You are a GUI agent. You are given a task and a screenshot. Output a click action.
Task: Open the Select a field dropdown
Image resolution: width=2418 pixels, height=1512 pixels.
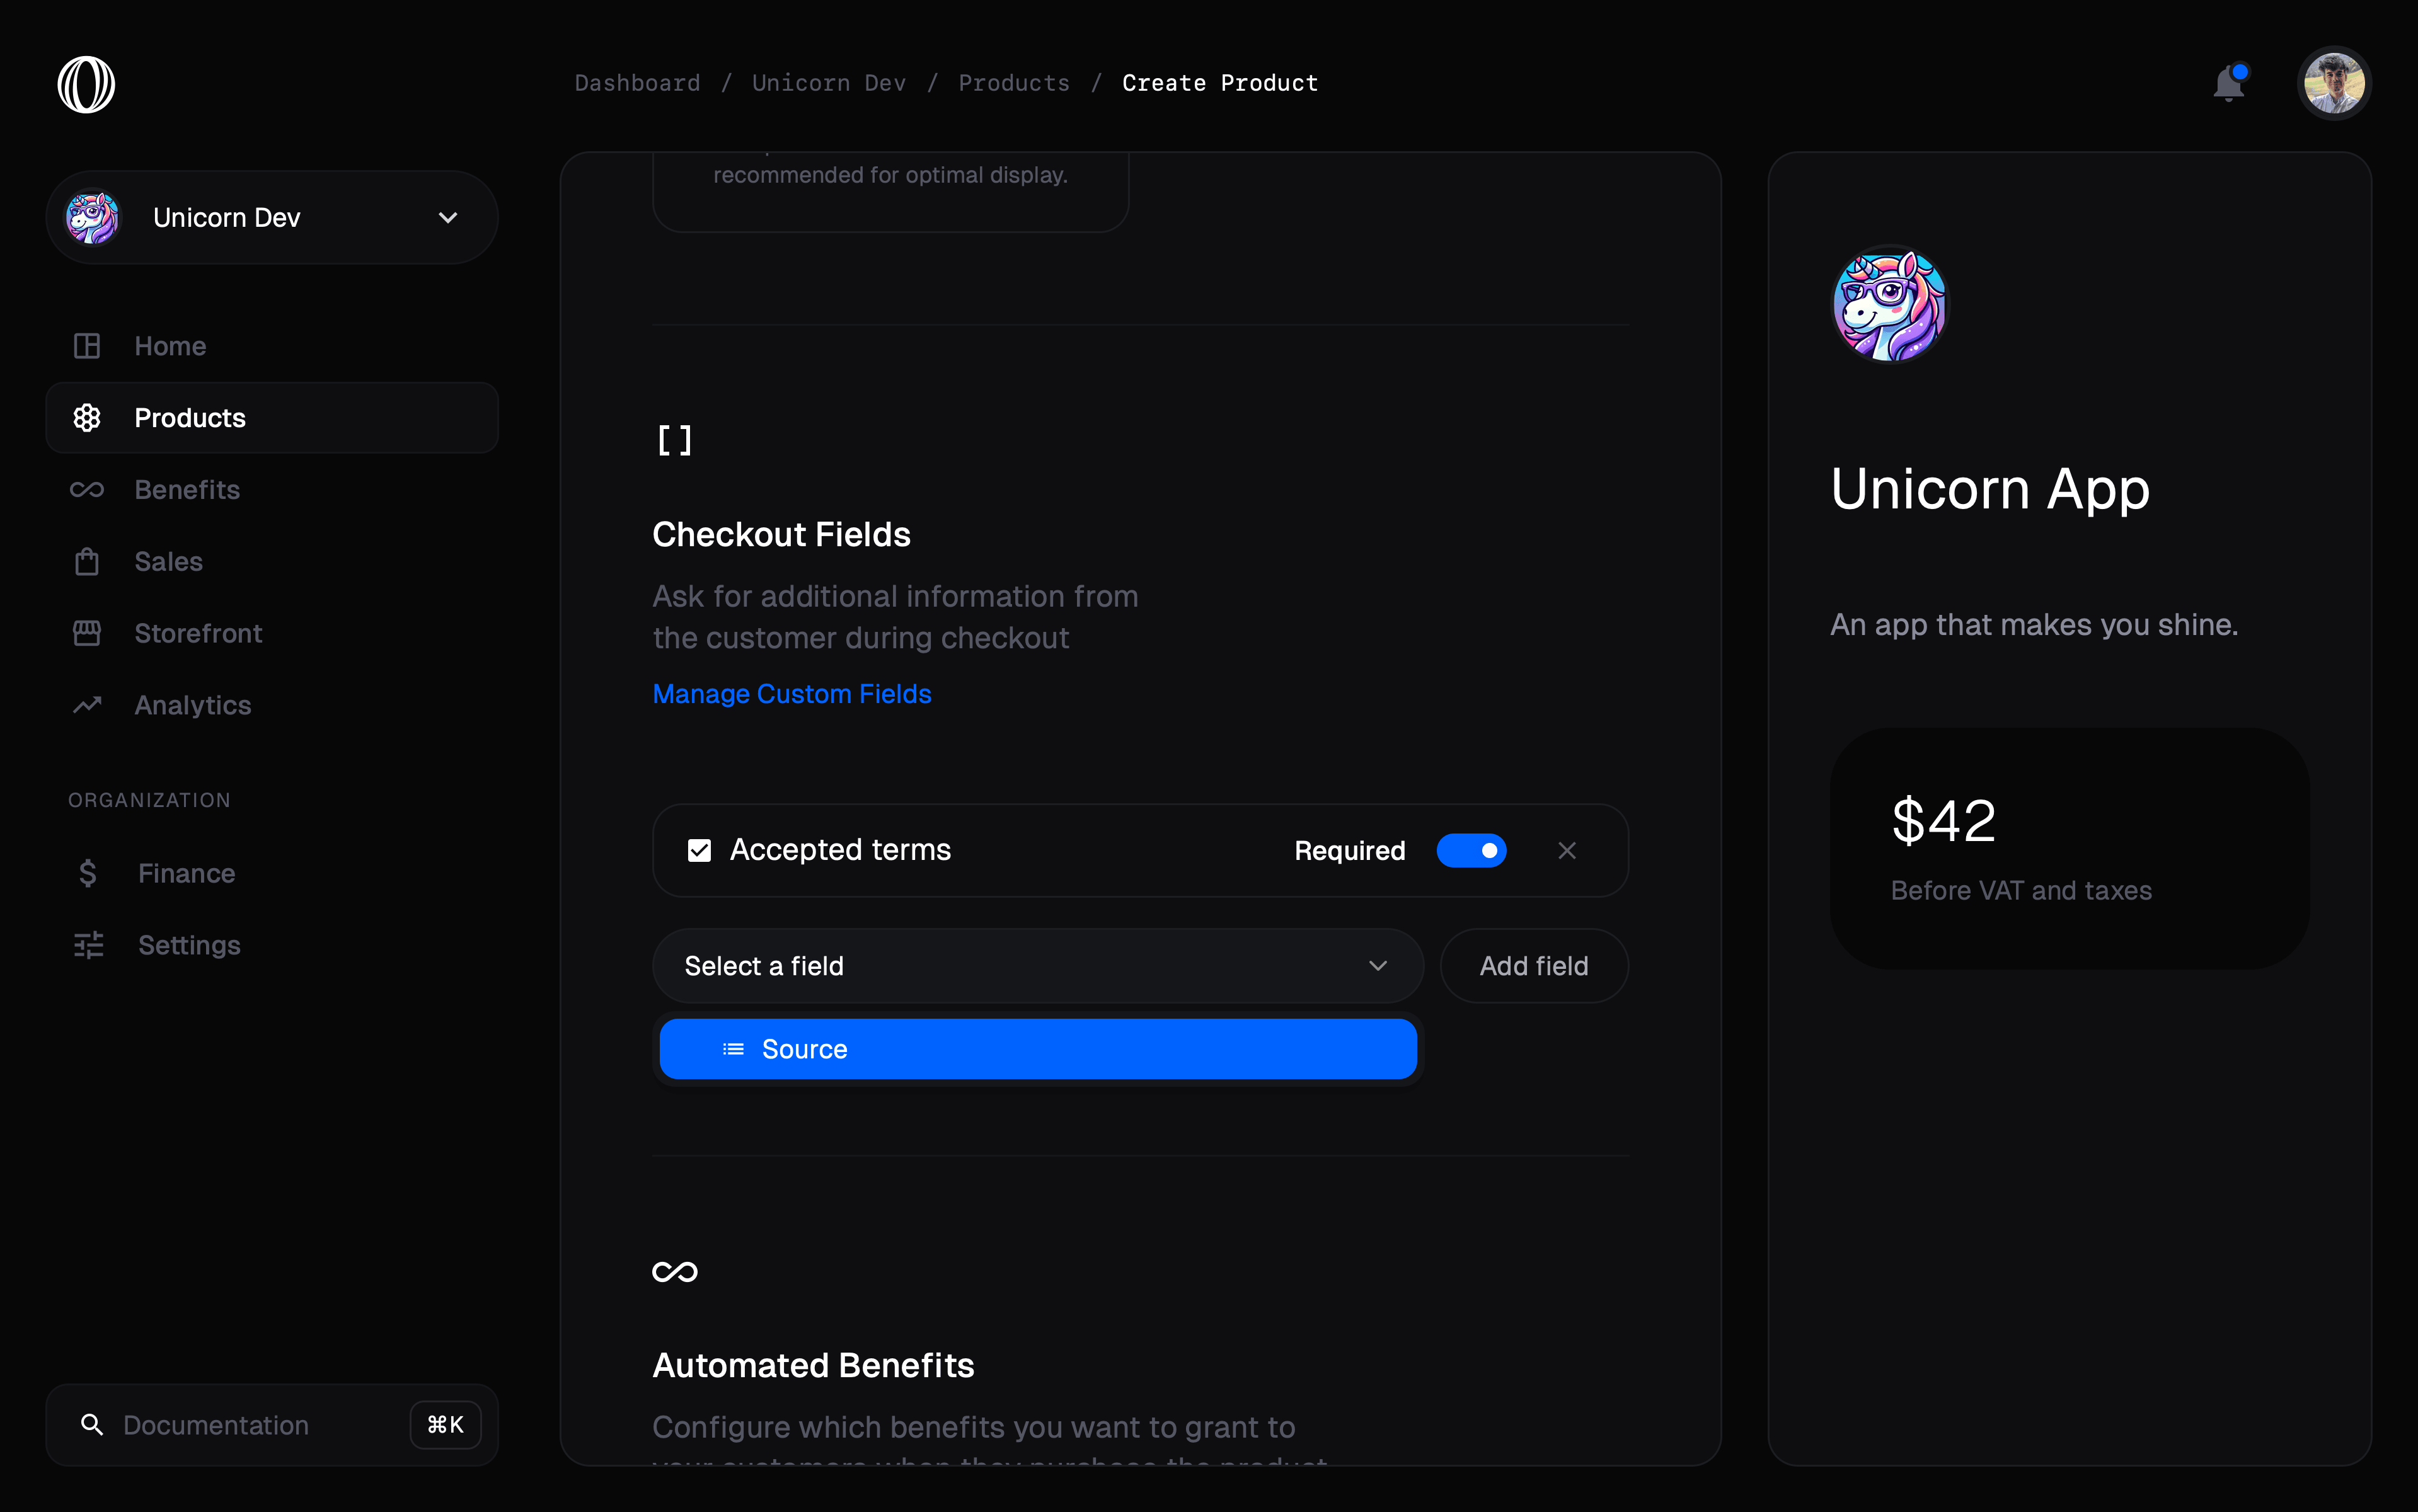coord(1037,966)
